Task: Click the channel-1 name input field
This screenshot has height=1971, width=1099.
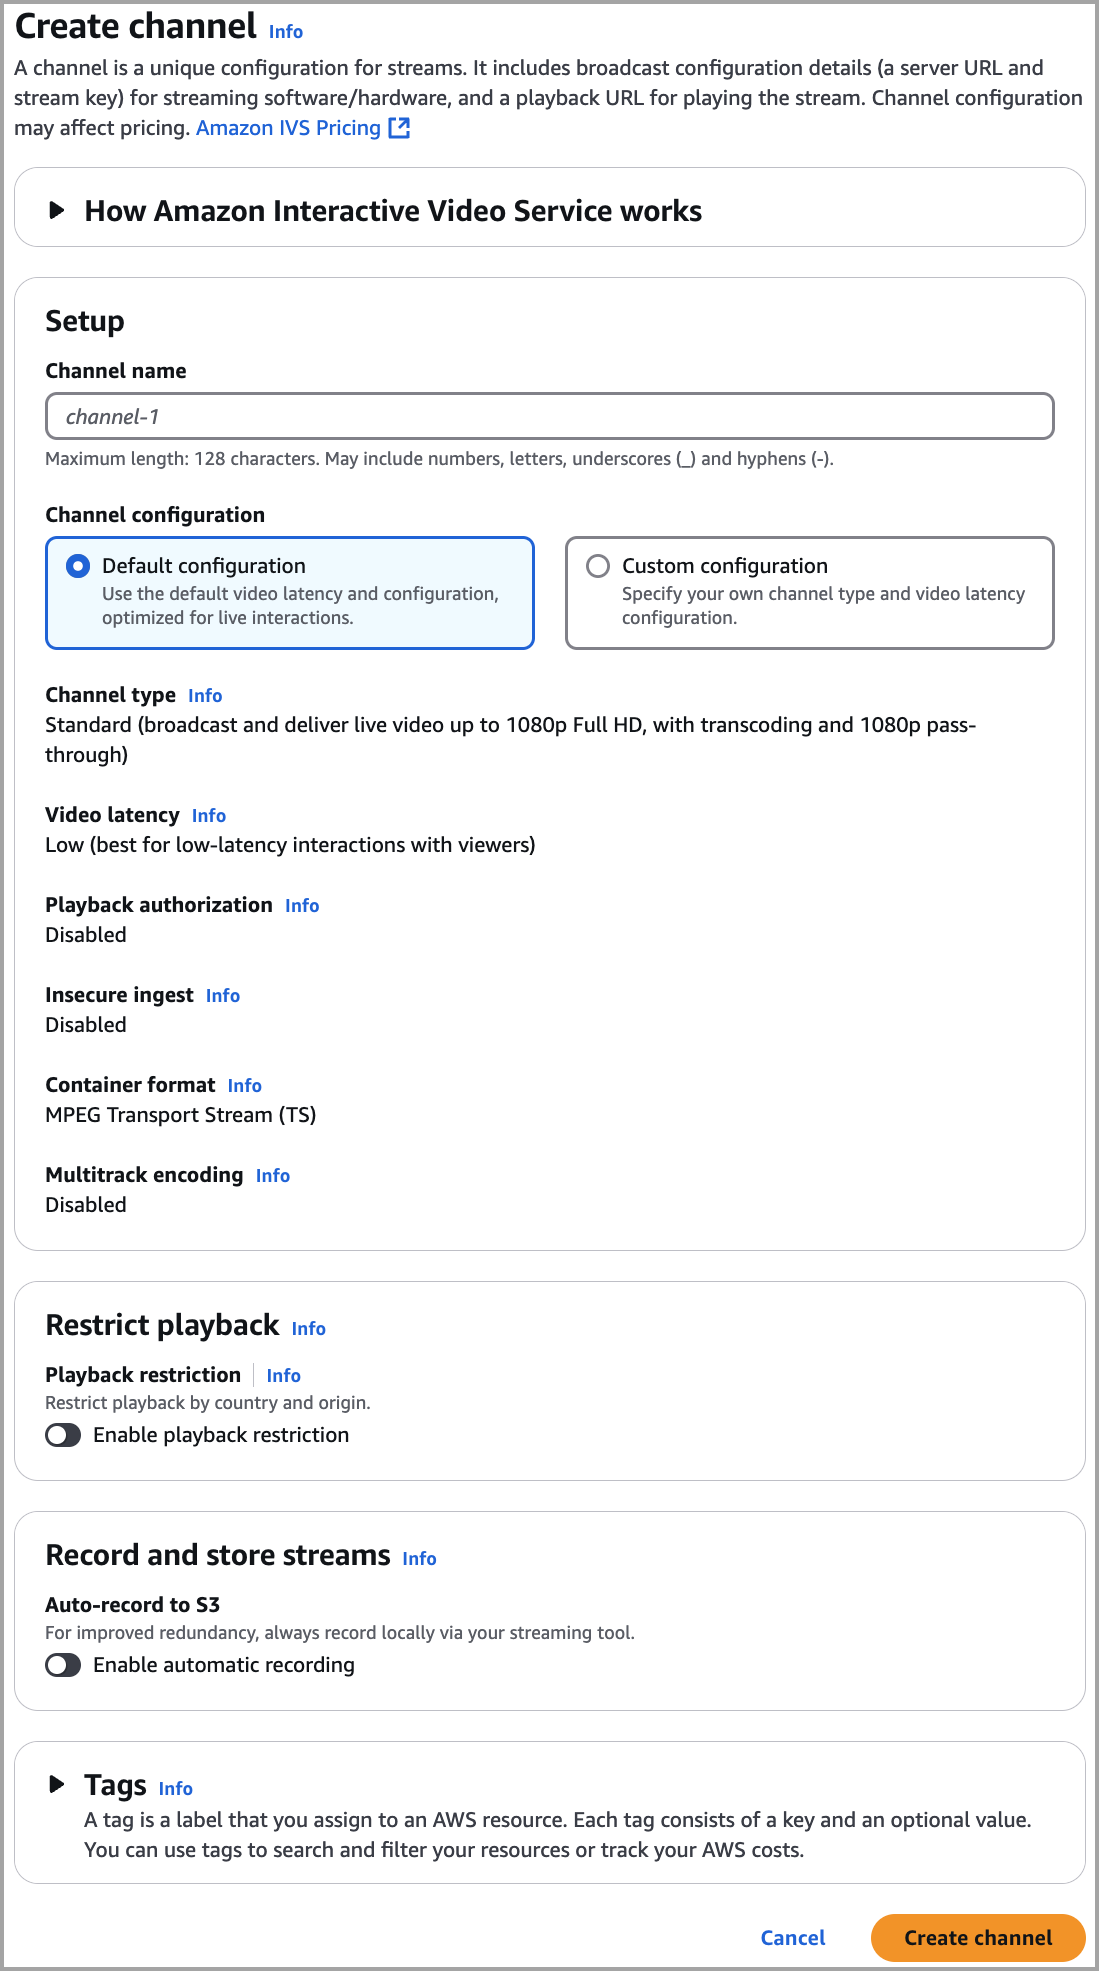Action: click(x=549, y=415)
